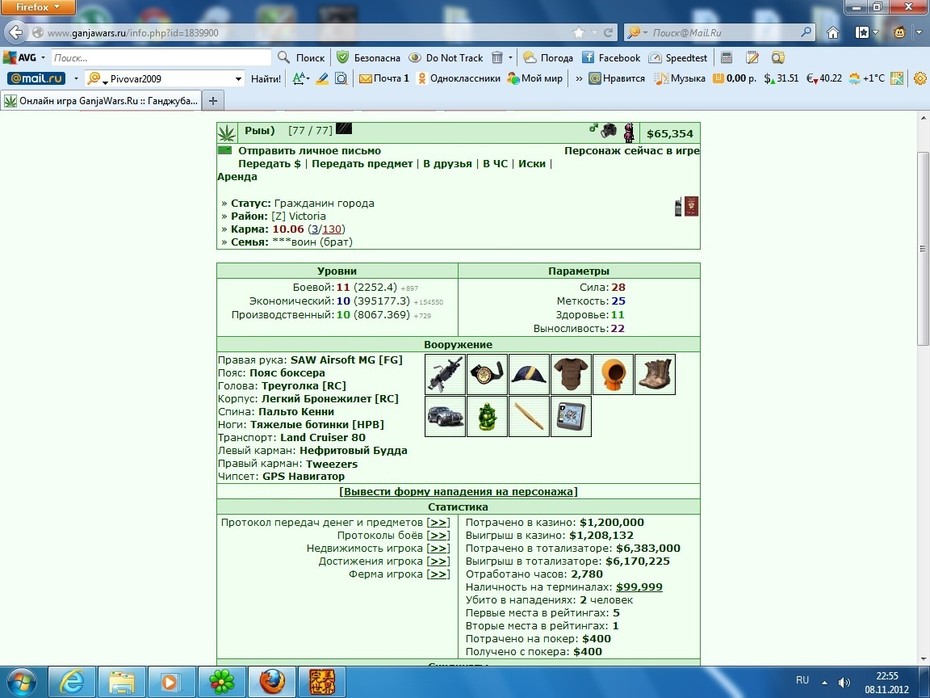Toggle Do Not Track in AVG toolbar
This screenshot has width=930, height=698.
(x=446, y=58)
